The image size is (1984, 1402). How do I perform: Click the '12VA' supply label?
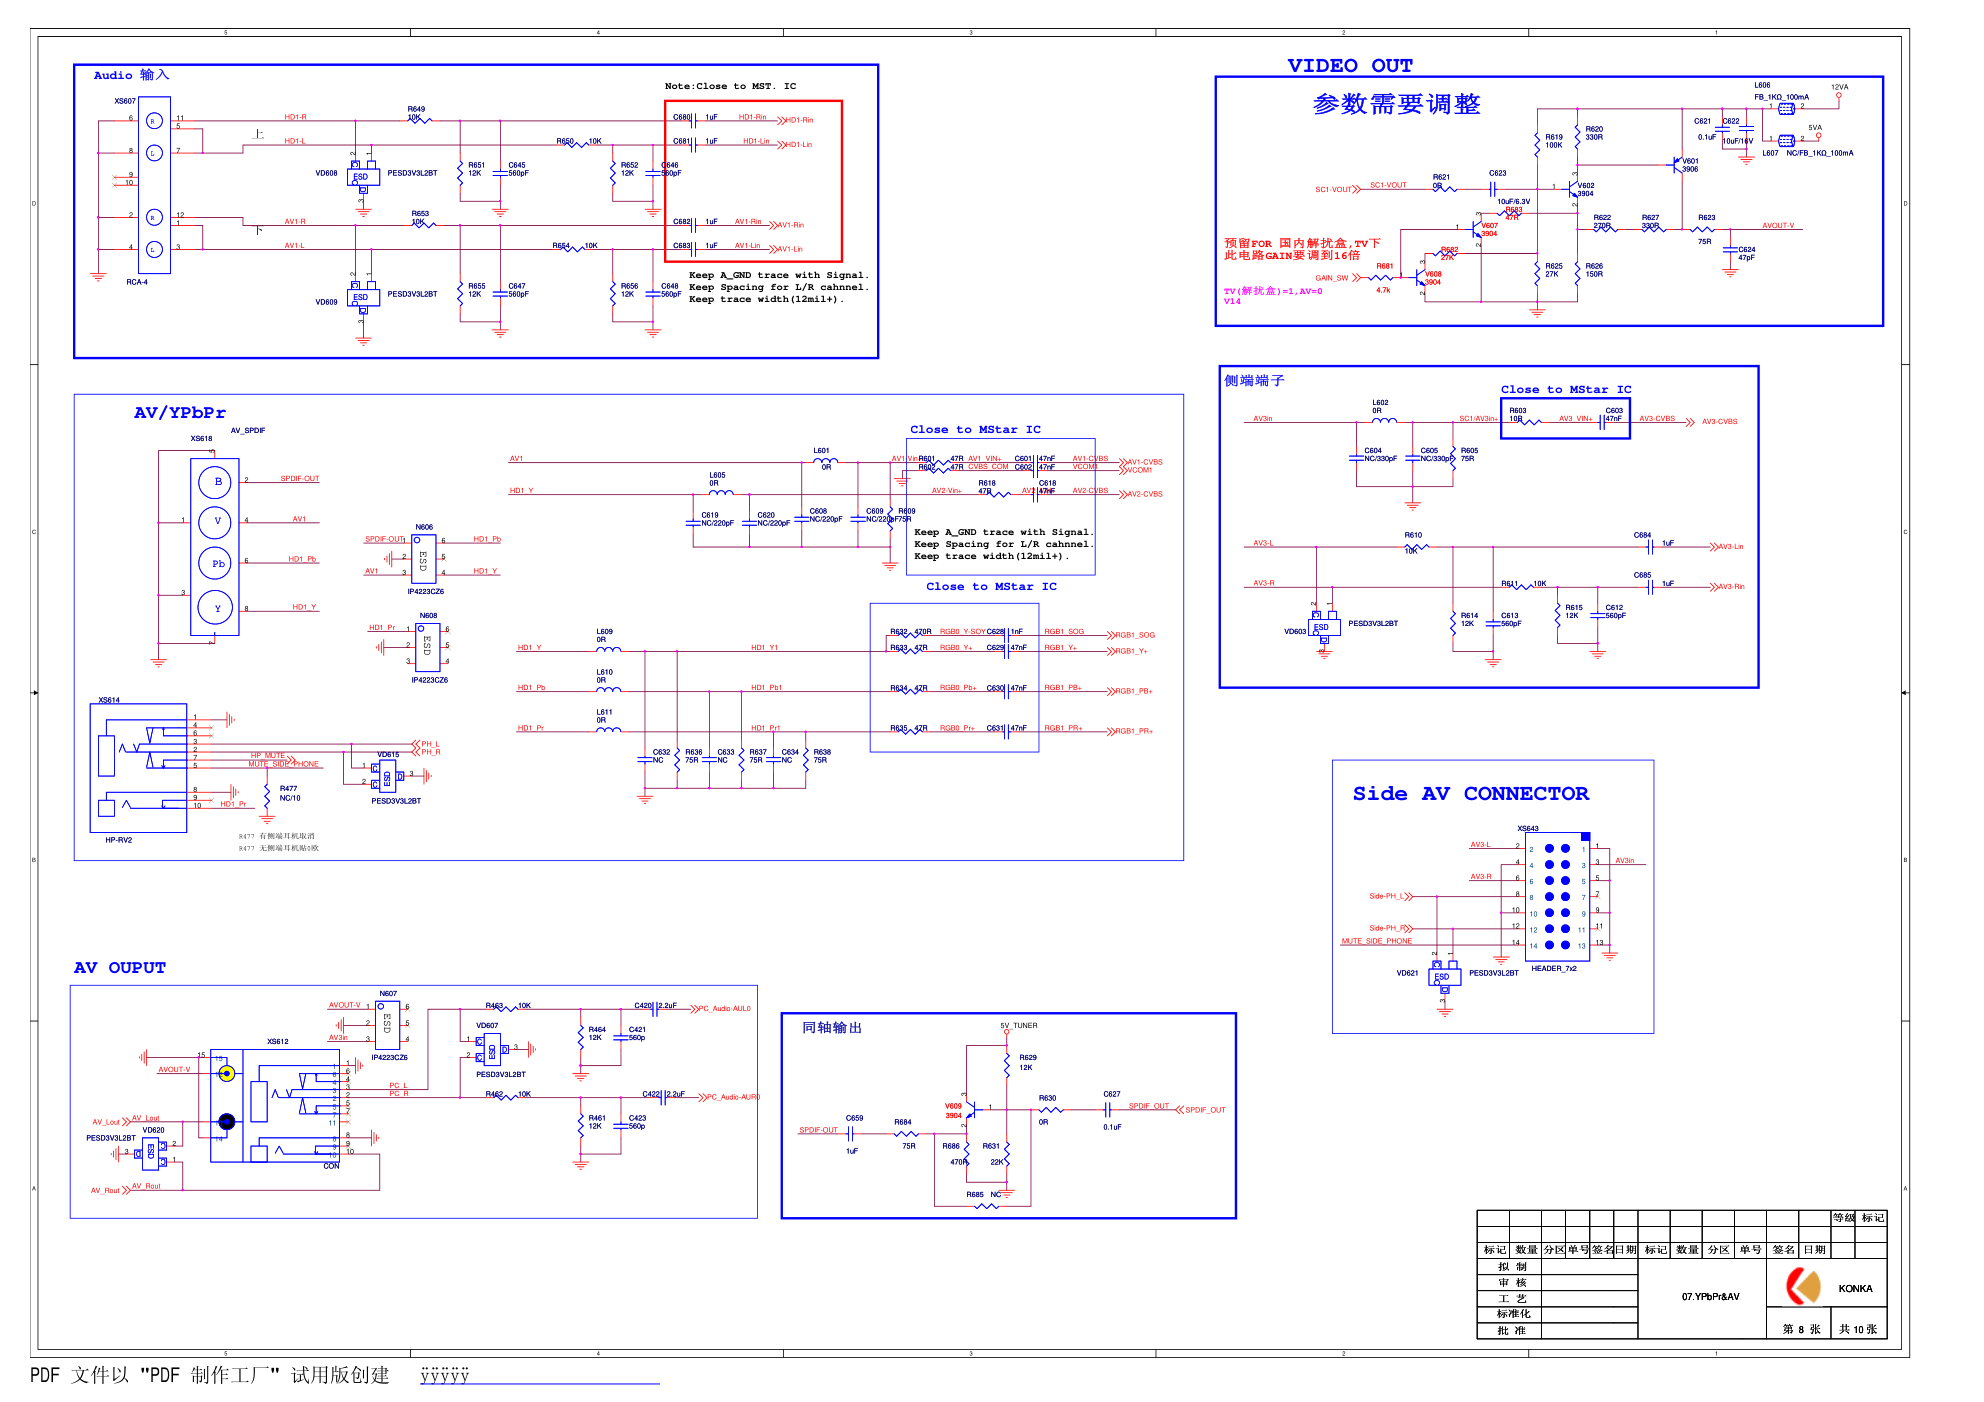click(1840, 87)
